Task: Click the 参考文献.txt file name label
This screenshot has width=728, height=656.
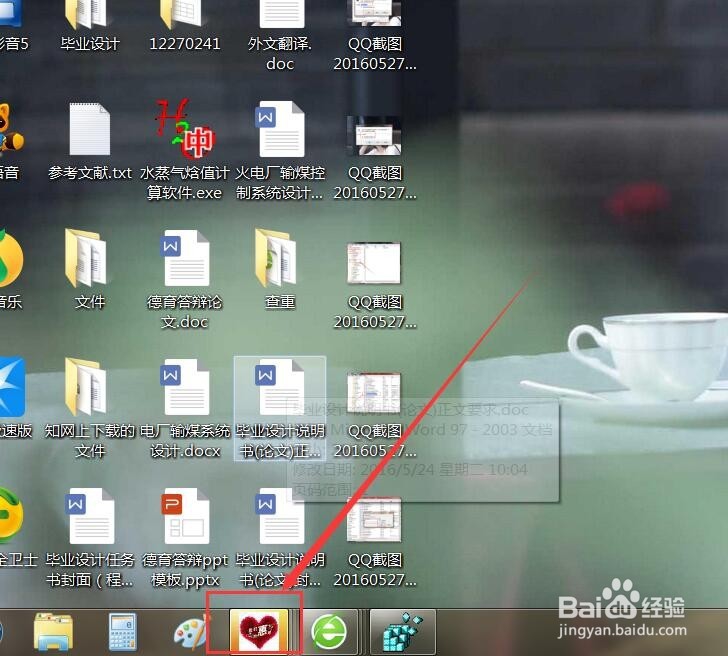Action: [90, 173]
